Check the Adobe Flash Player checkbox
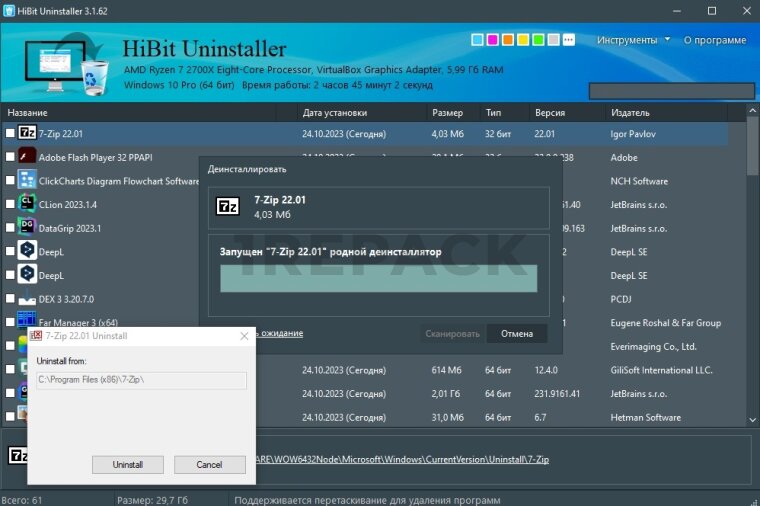The width and height of the screenshot is (760, 506). click(x=10, y=157)
